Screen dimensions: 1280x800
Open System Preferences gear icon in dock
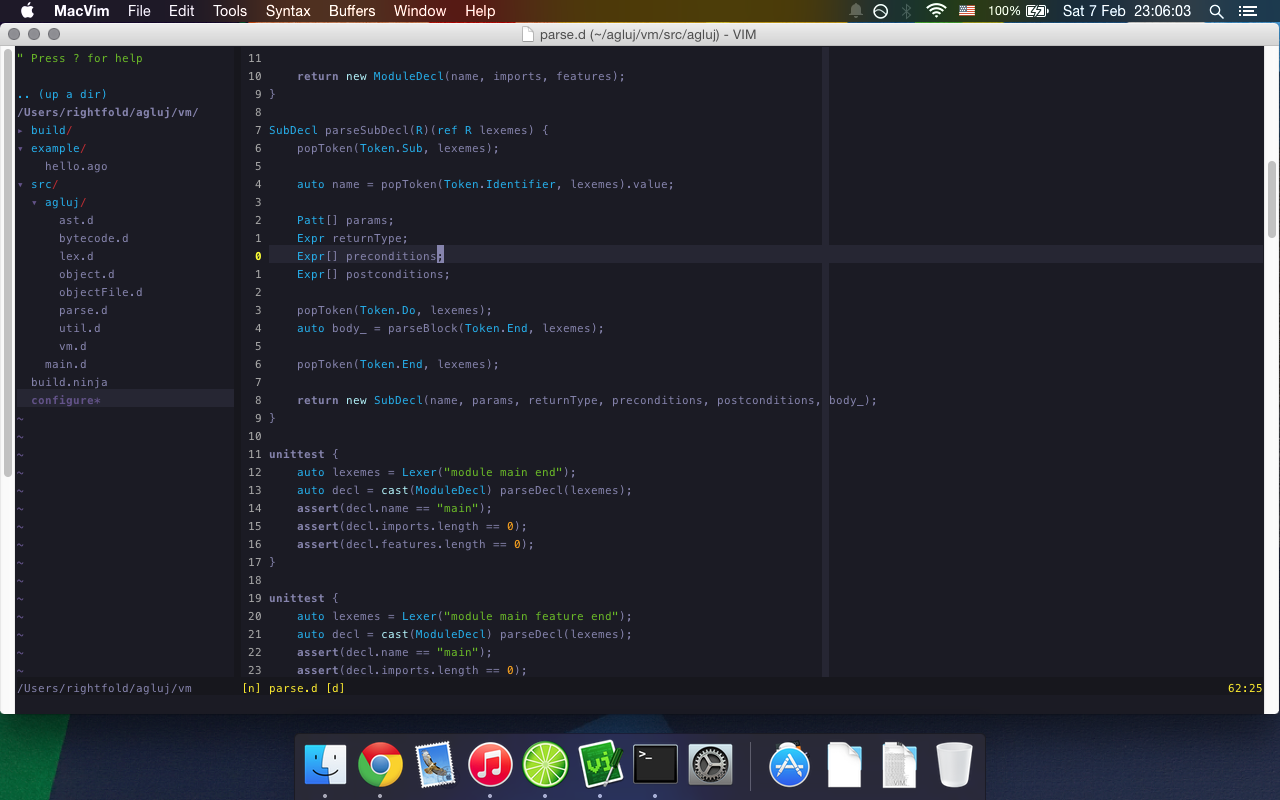[710, 766]
